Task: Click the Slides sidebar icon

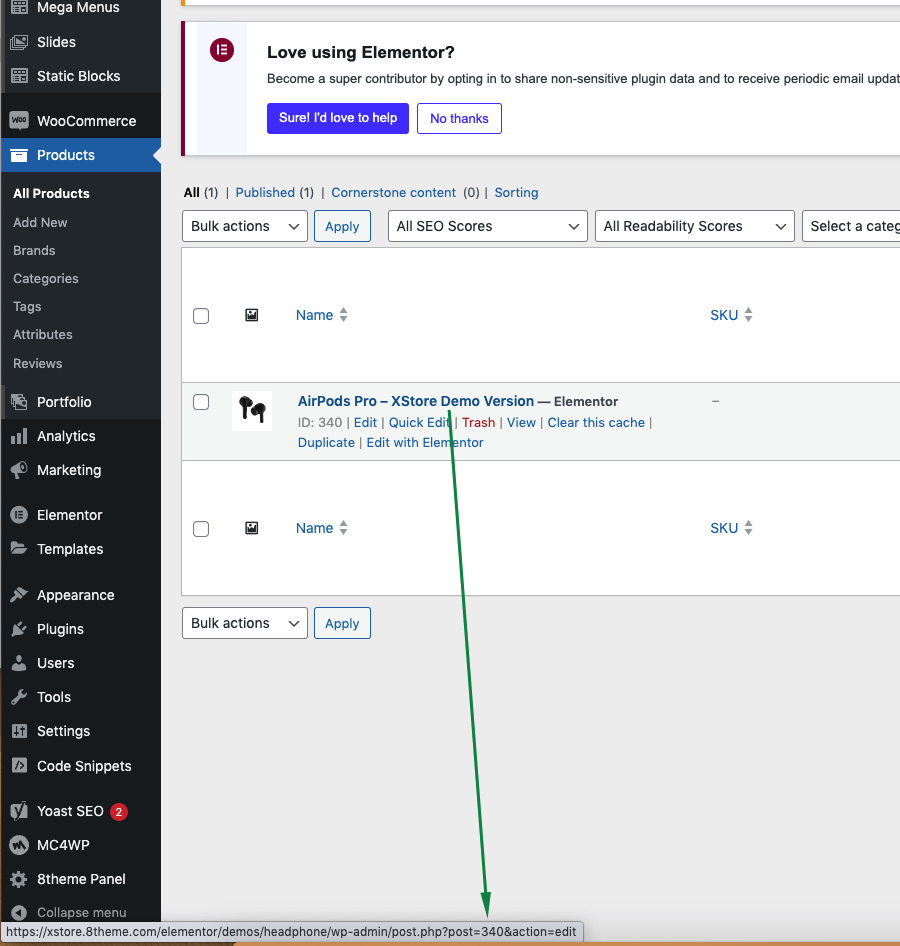Action: click(x=19, y=42)
